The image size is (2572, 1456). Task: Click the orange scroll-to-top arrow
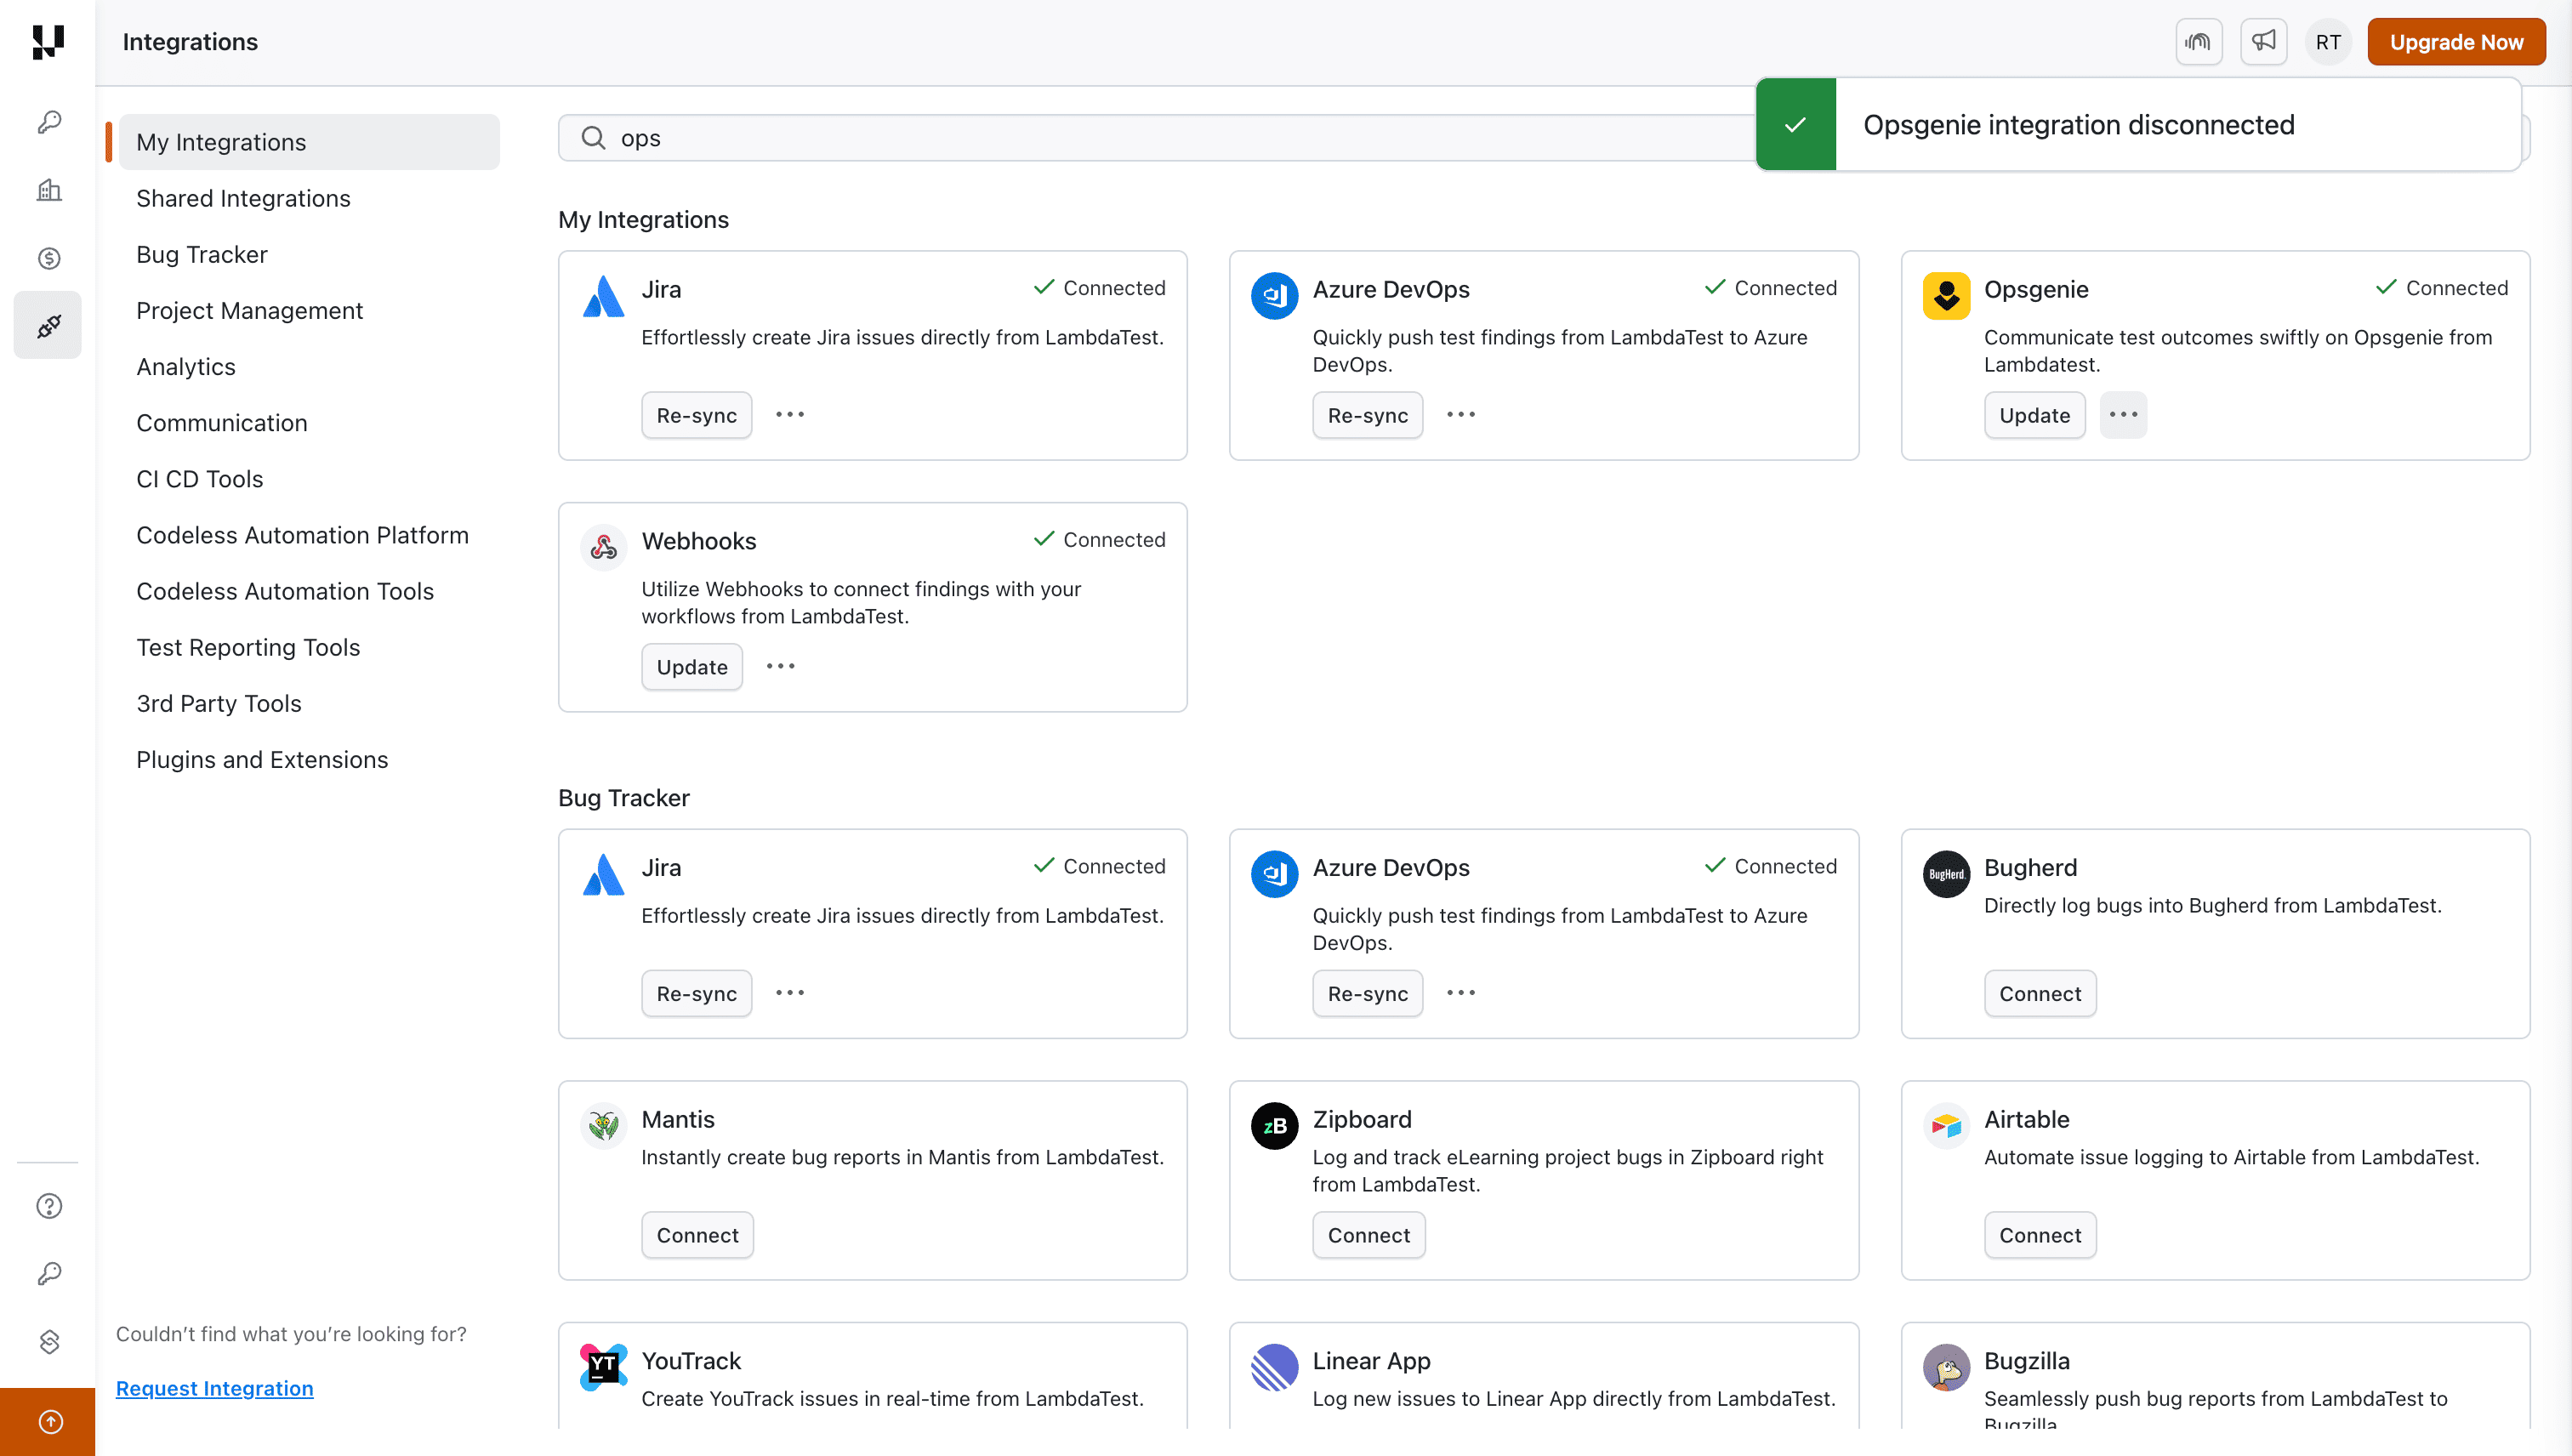(48, 1421)
